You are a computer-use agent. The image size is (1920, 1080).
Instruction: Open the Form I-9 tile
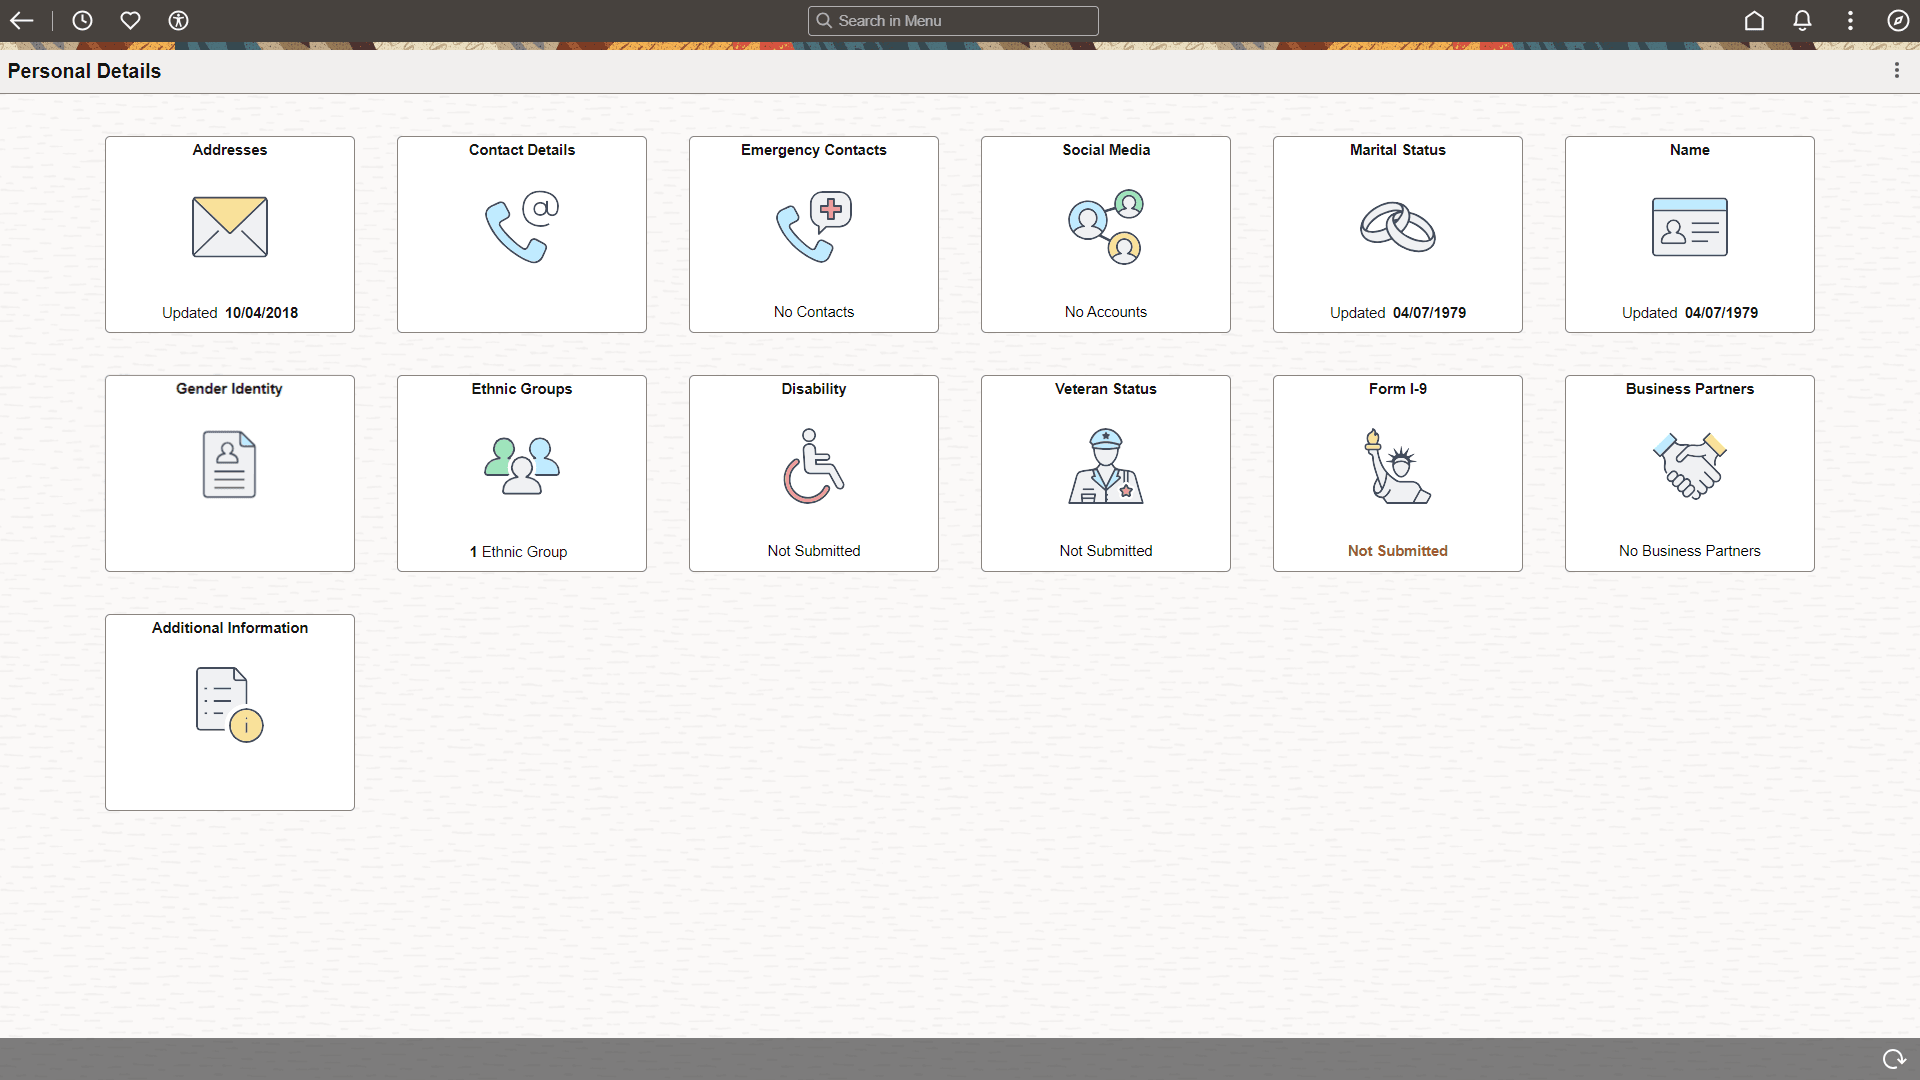click(1398, 473)
